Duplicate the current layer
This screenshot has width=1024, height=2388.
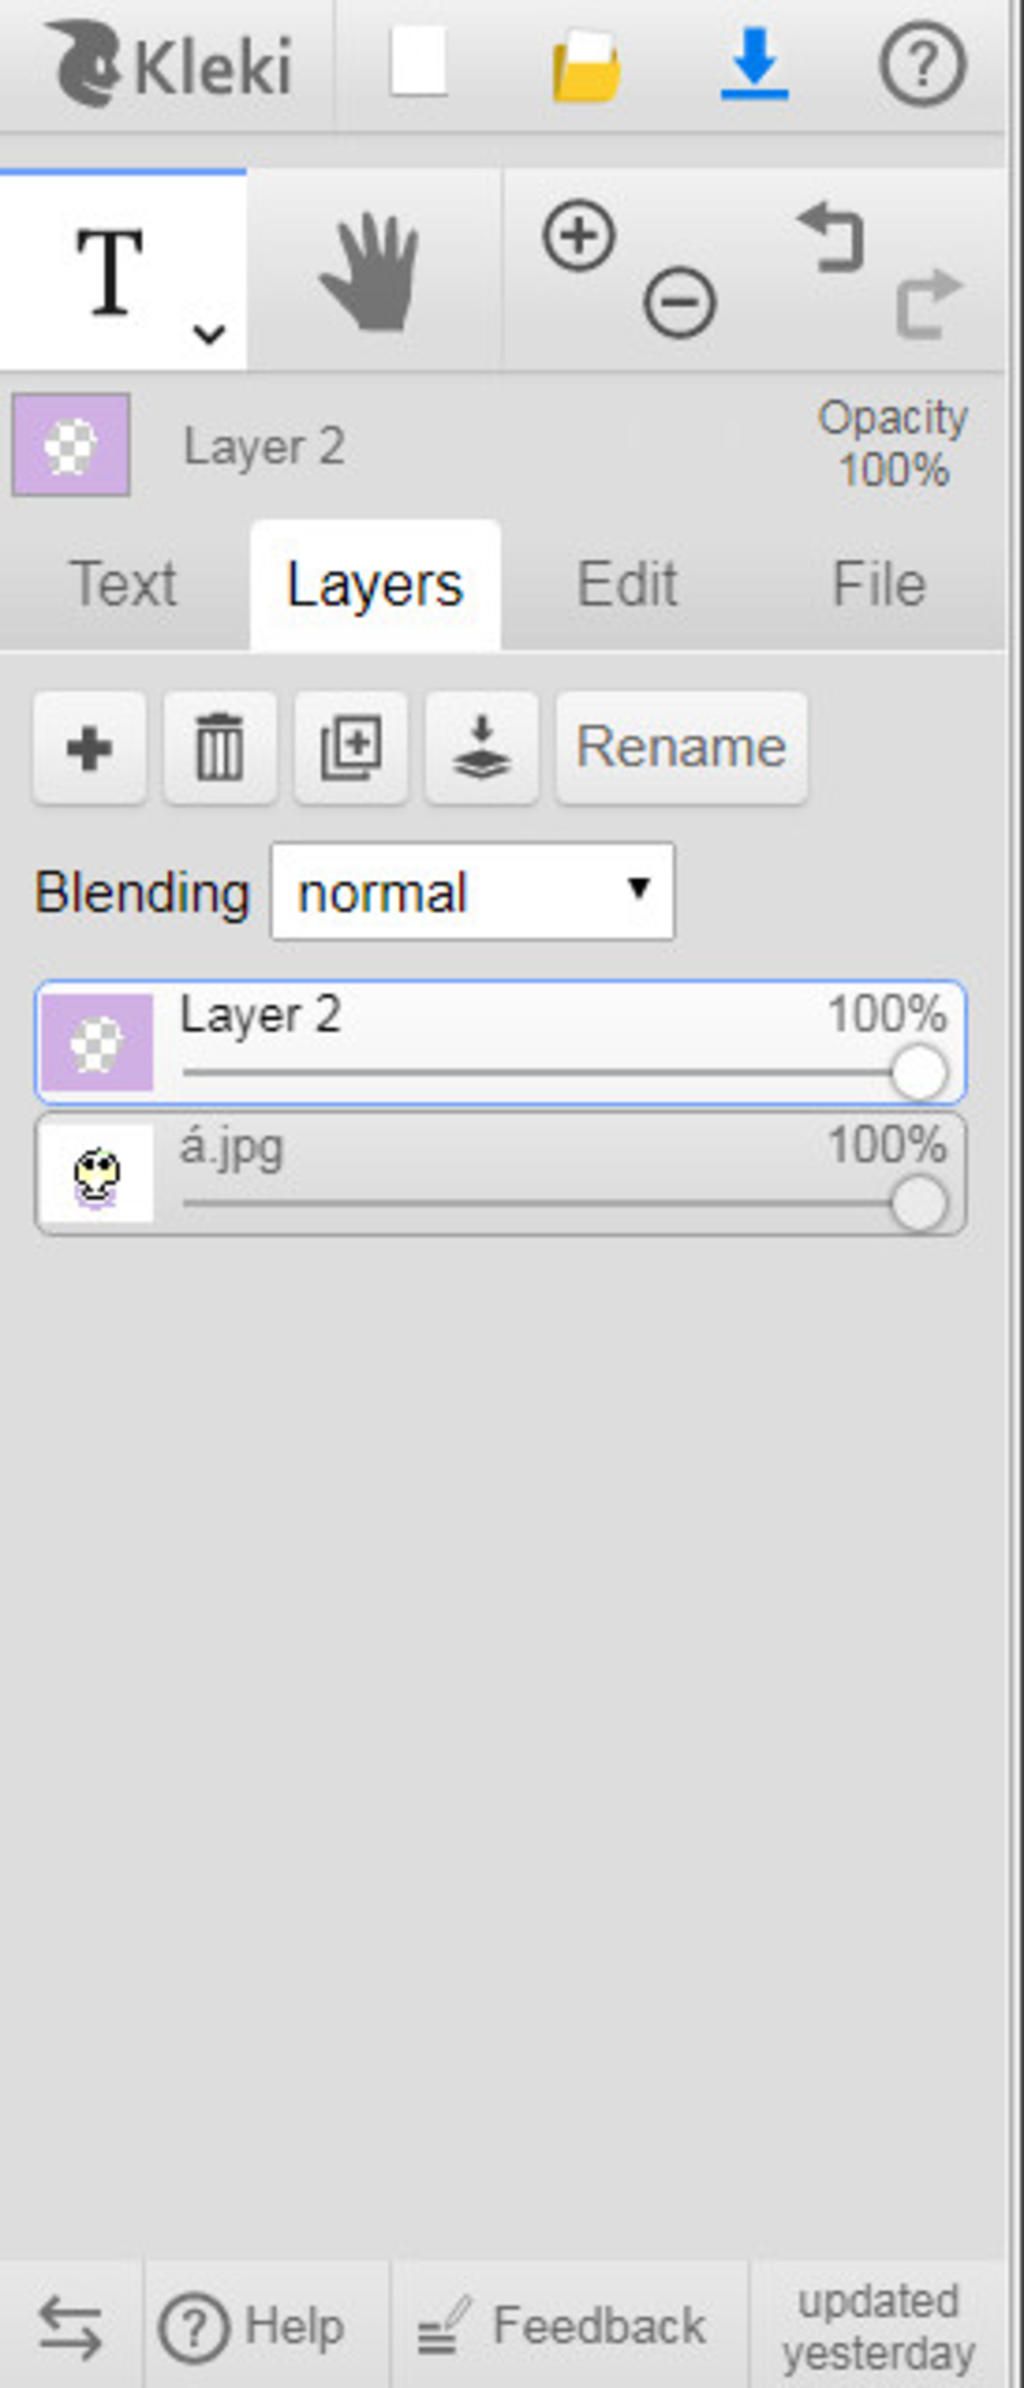(351, 748)
